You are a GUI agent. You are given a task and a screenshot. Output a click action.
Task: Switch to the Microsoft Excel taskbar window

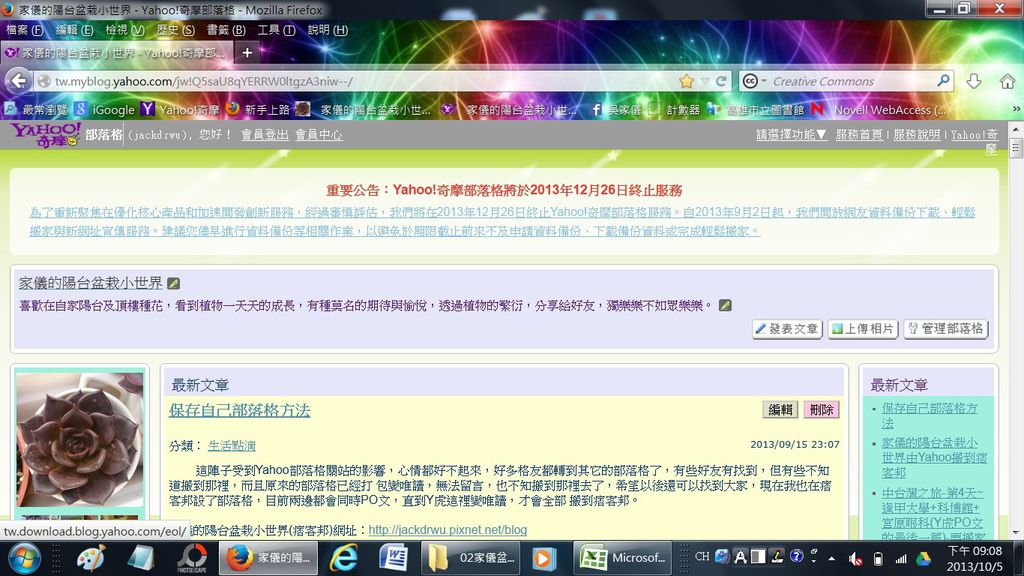point(622,558)
